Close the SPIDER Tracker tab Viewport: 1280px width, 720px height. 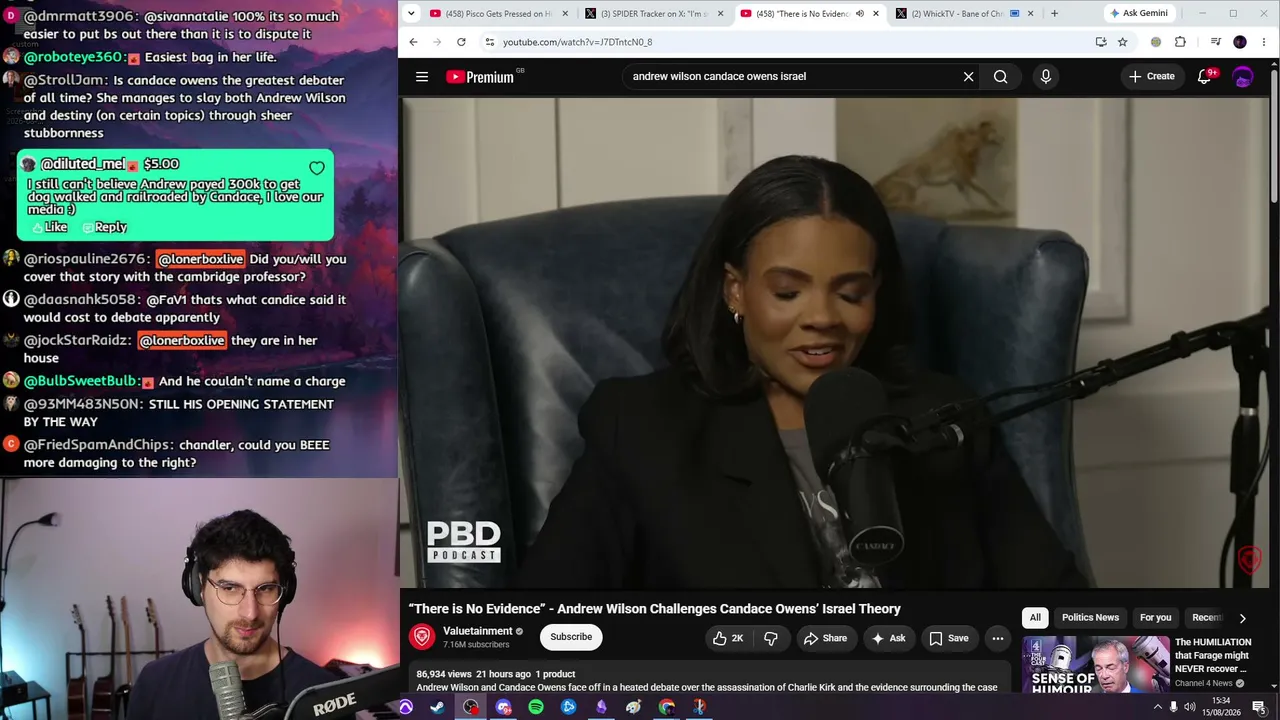720,14
